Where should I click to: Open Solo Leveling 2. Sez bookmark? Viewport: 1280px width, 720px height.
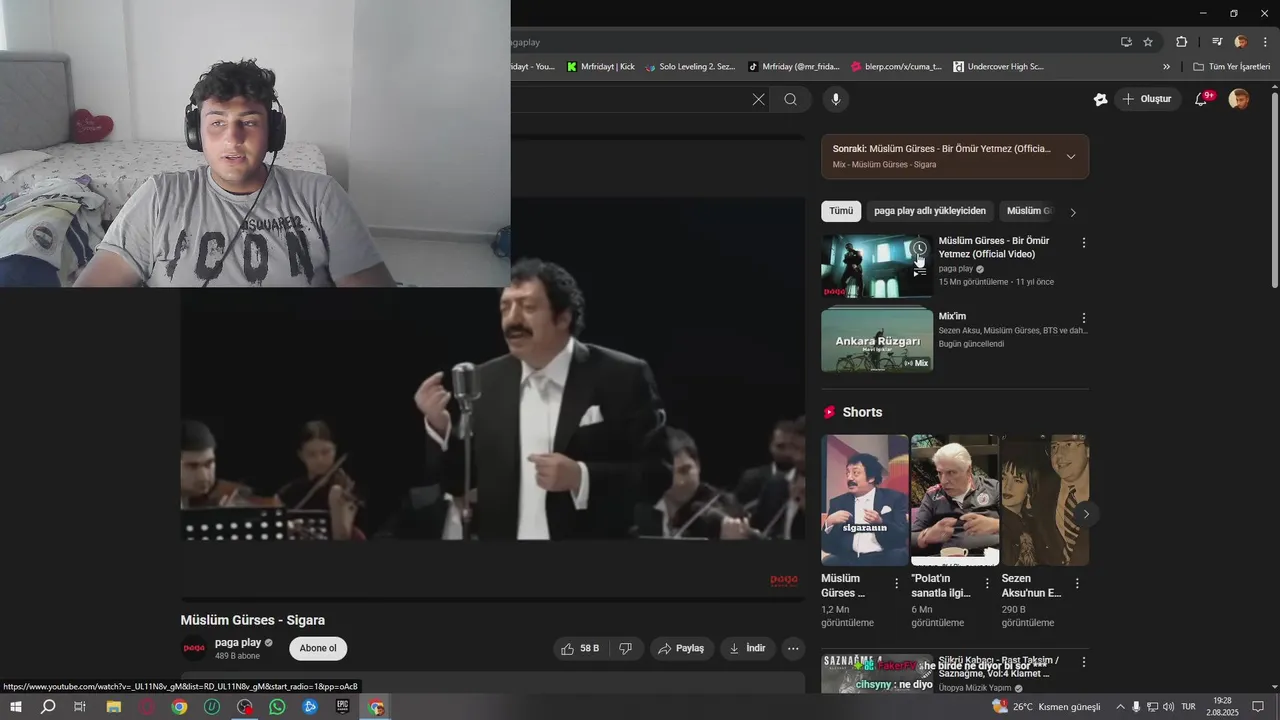(x=690, y=67)
